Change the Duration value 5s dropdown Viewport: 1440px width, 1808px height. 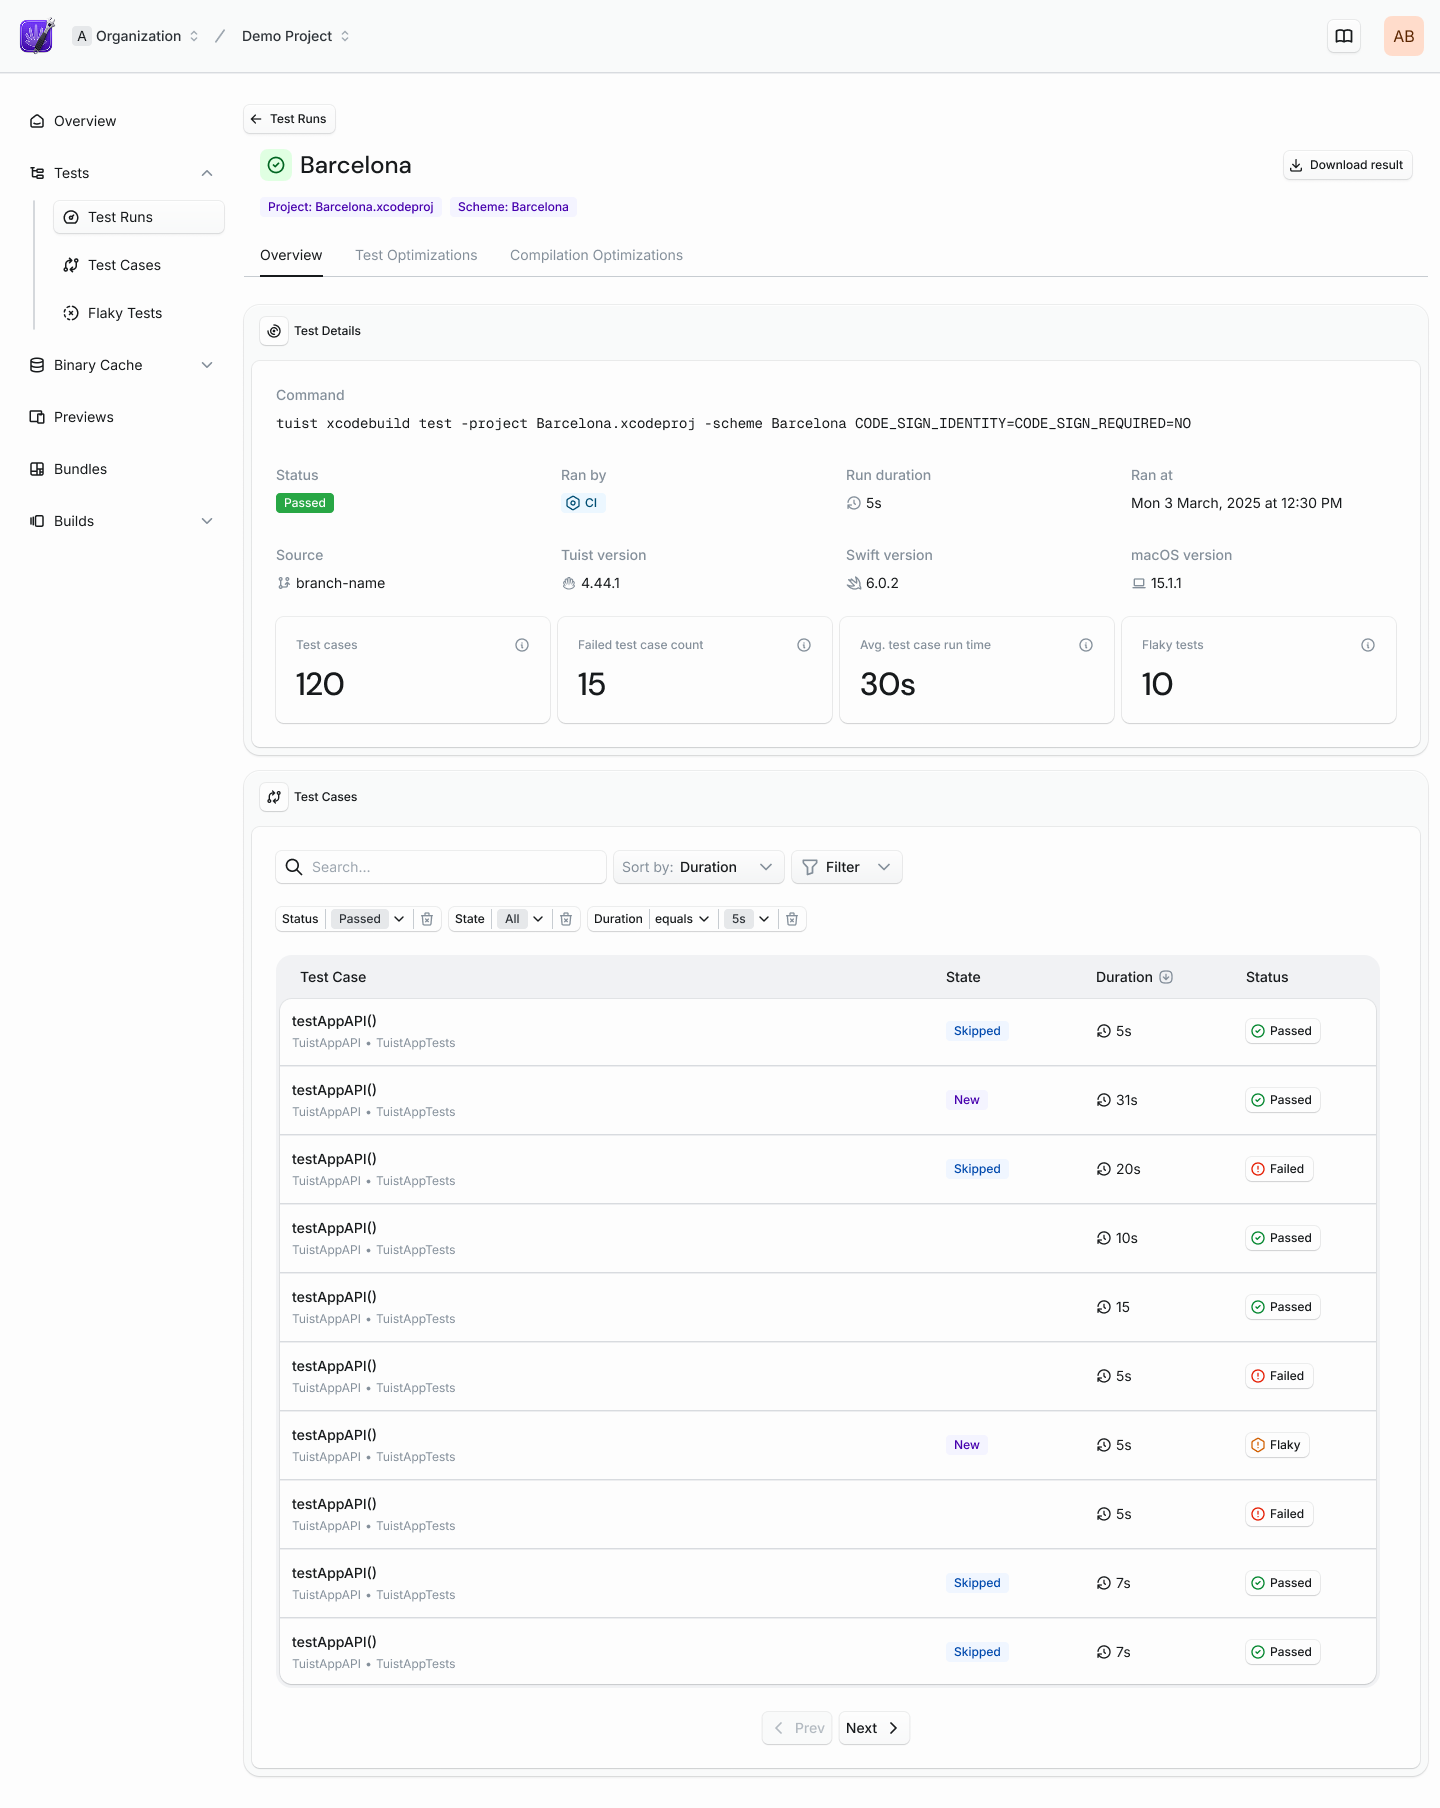(x=748, y=919)
